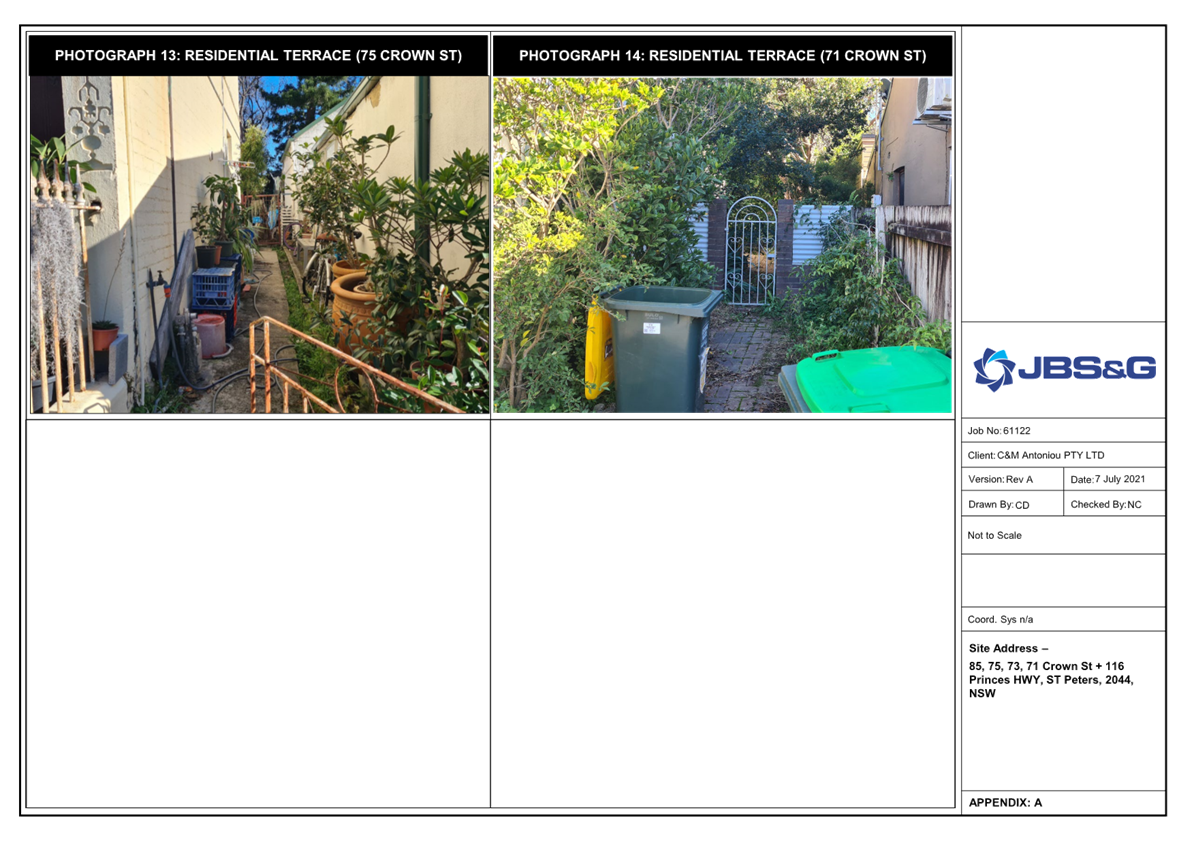Select the Photograph 13 title bar

[258, 56]
